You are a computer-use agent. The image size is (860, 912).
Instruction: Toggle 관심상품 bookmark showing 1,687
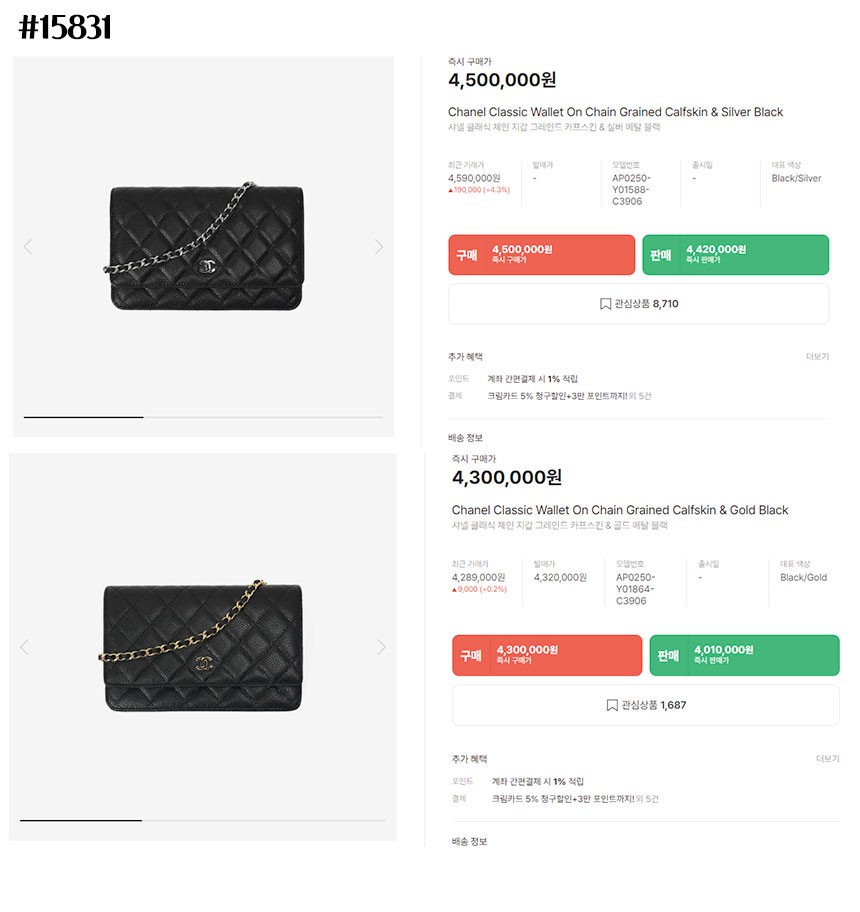coord(645,705)
